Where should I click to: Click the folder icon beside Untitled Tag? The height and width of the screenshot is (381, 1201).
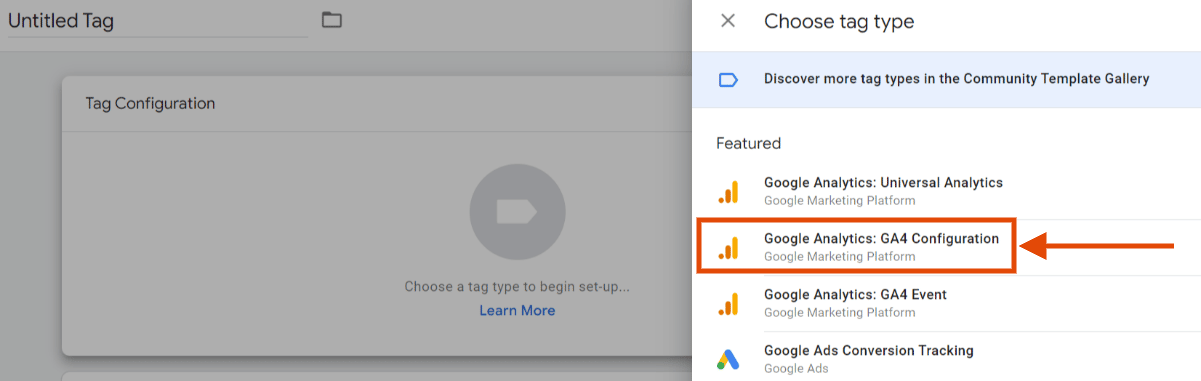coord(332,20)
